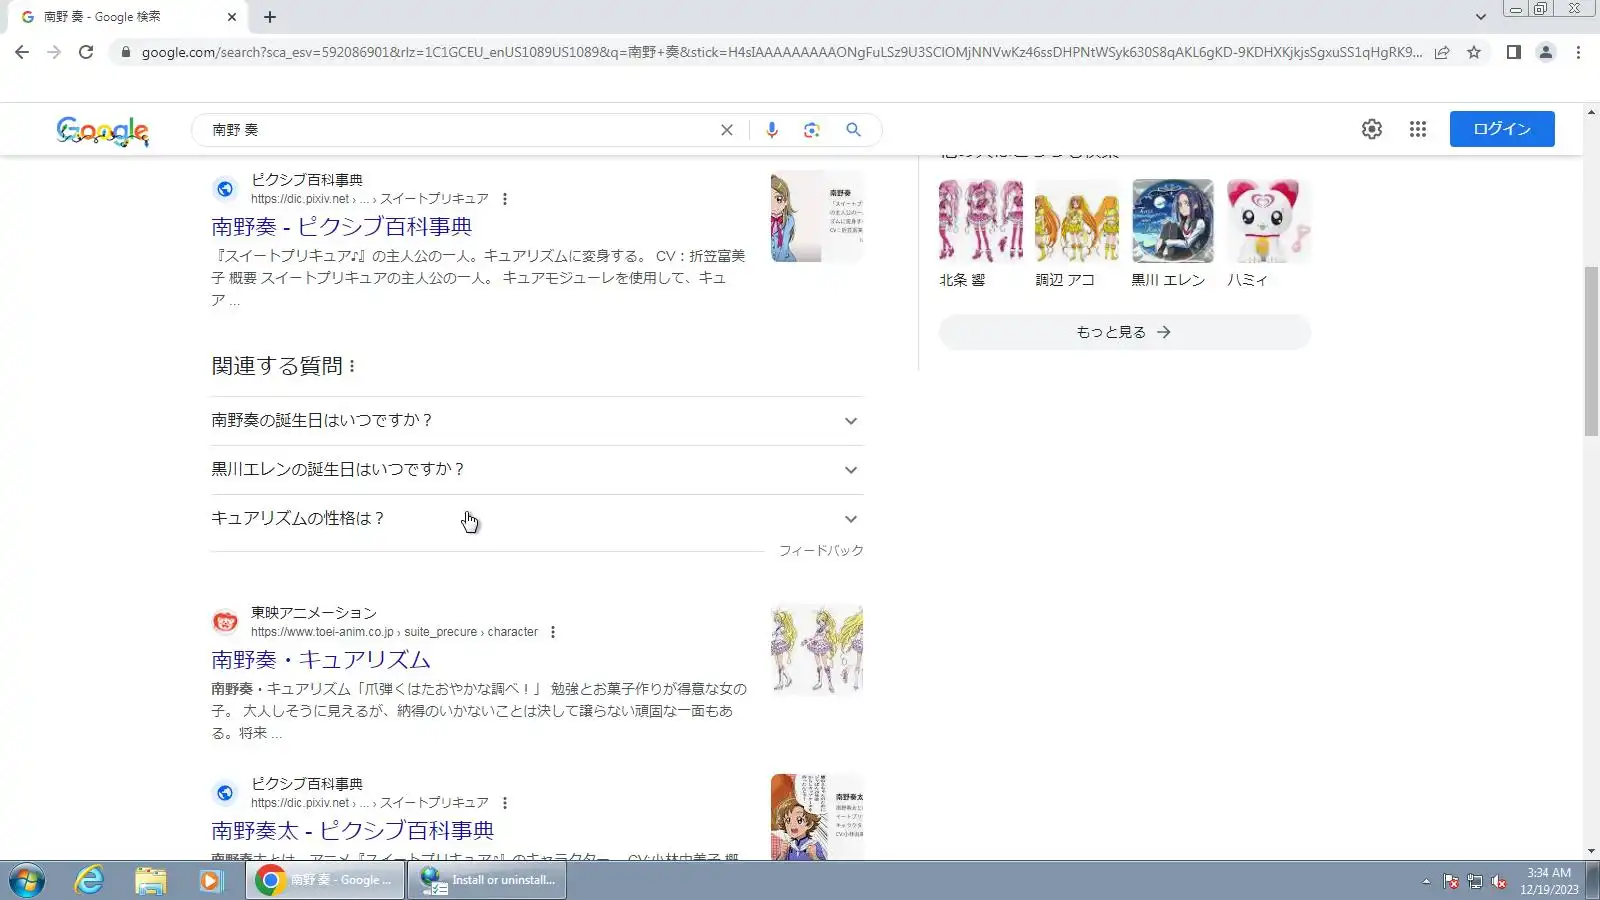Expand question 黒川エレンの誕生日はいつですか？
This screenshot has height=900, width=1600.
pyautogui.click(x=537, y=470)
